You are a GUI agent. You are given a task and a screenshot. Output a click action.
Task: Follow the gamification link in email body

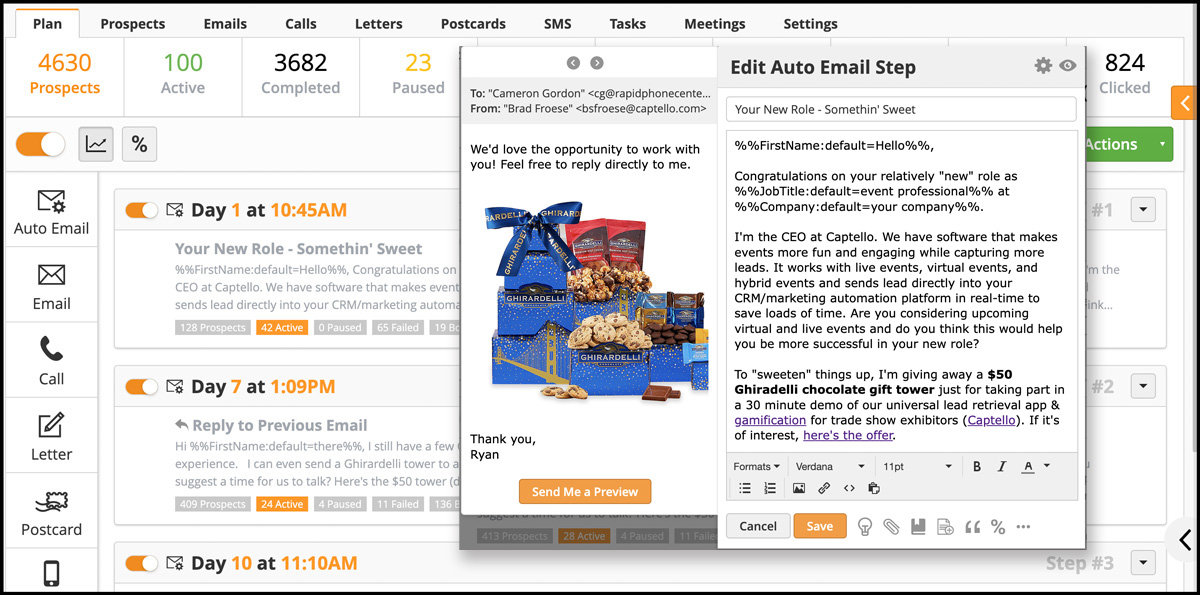[770, 420]
